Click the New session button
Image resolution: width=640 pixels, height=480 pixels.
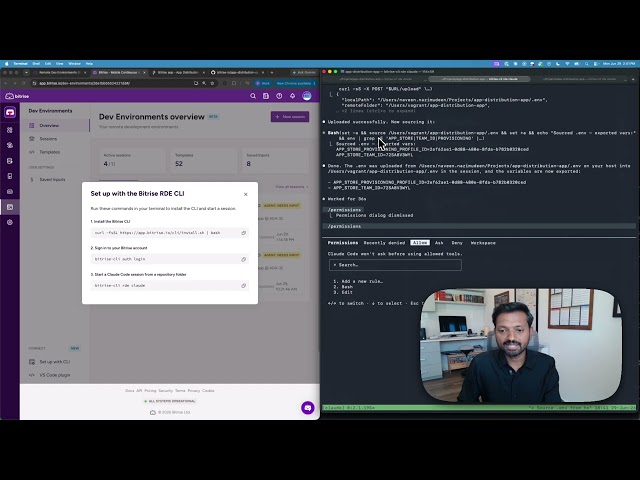(290, 117)
